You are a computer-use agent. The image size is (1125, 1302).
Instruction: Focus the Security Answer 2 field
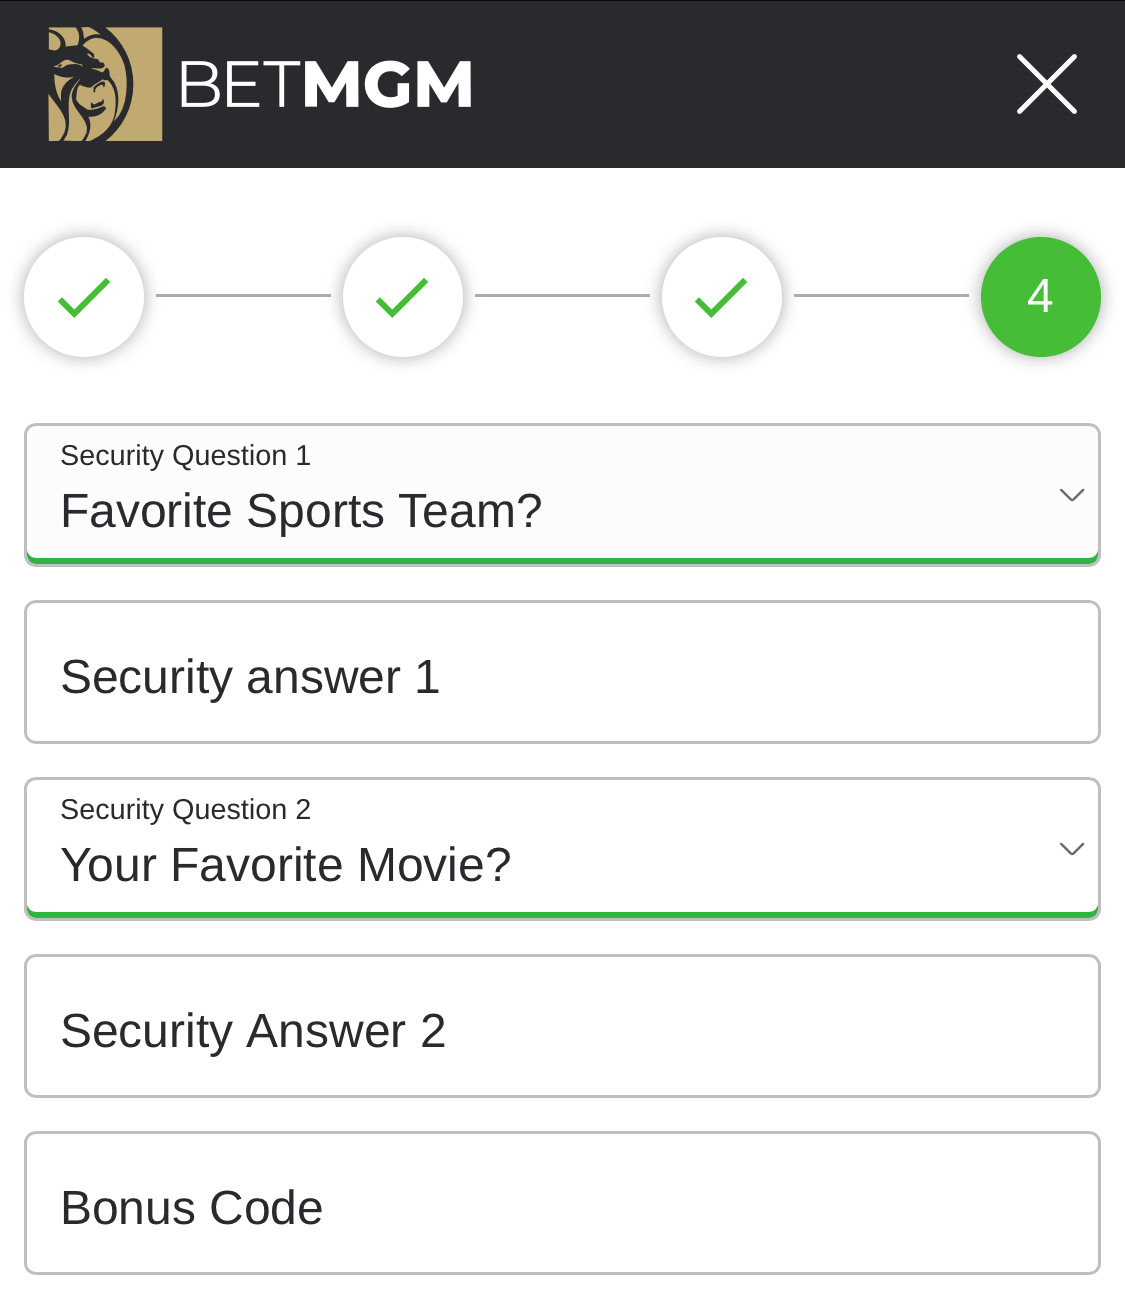pyautogui.click(x=562, y=1026)
